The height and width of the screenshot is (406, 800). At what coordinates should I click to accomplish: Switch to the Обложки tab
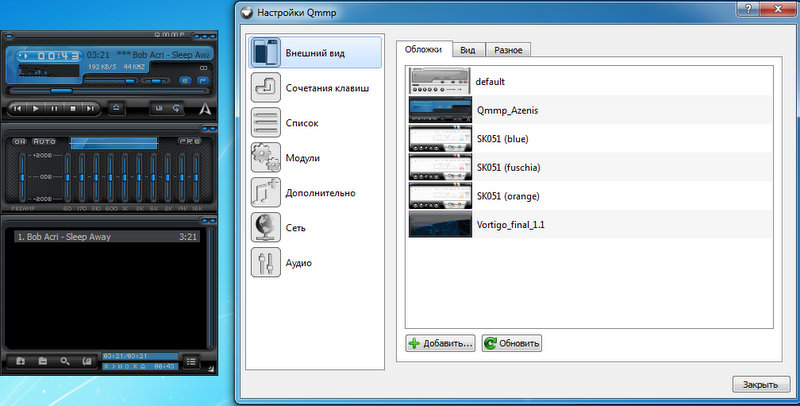pyautogui.click(x=423, y=49)
